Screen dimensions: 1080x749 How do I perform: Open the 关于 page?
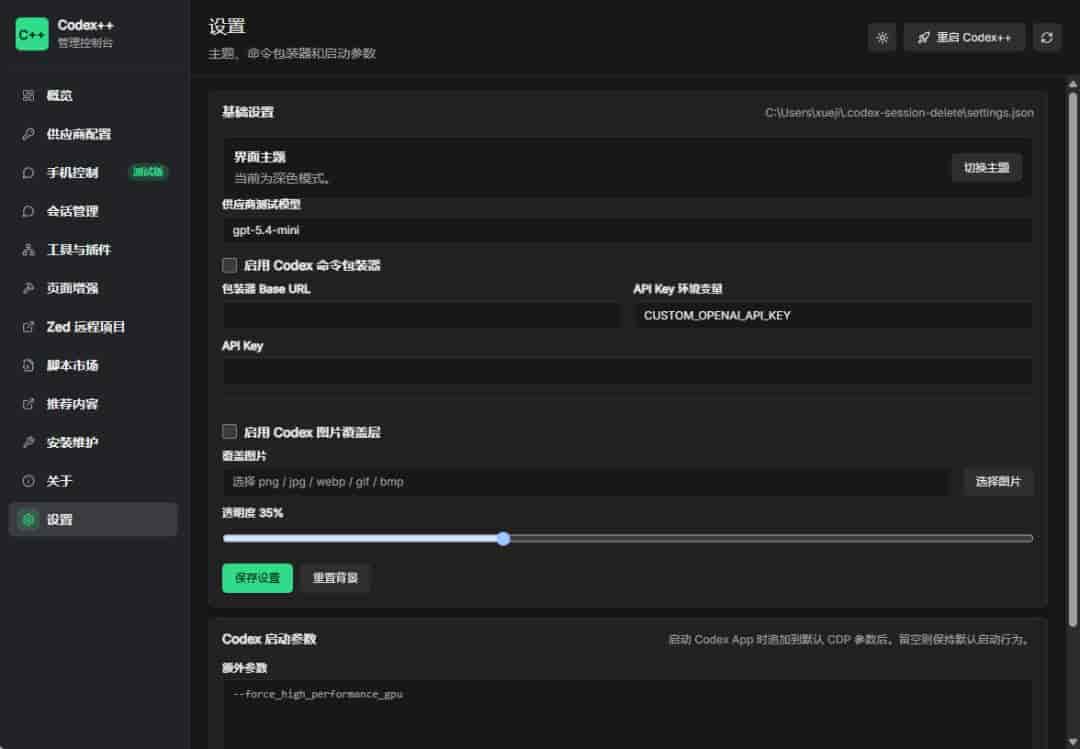click(x=93, y=482)
